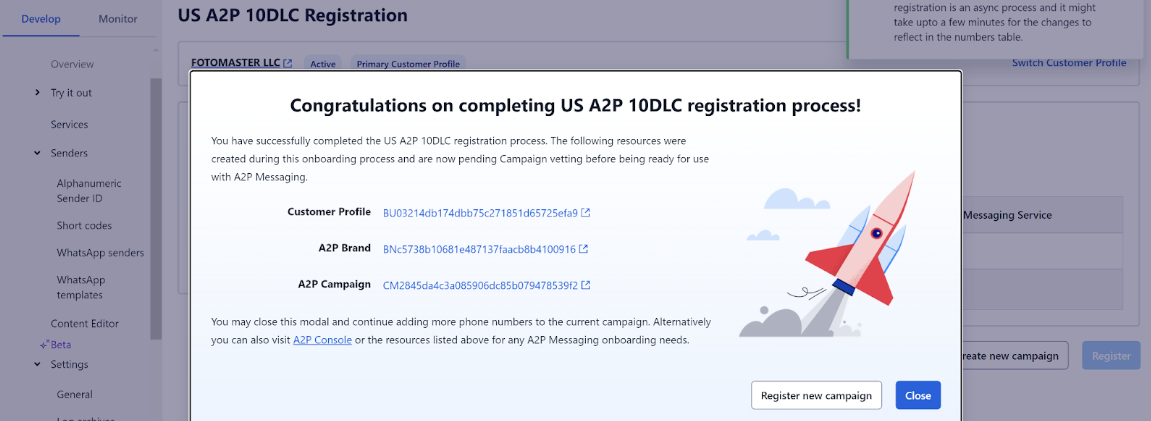Open Services in sidebar
This screenshot has height=421, width=1151.
[69, 125]
